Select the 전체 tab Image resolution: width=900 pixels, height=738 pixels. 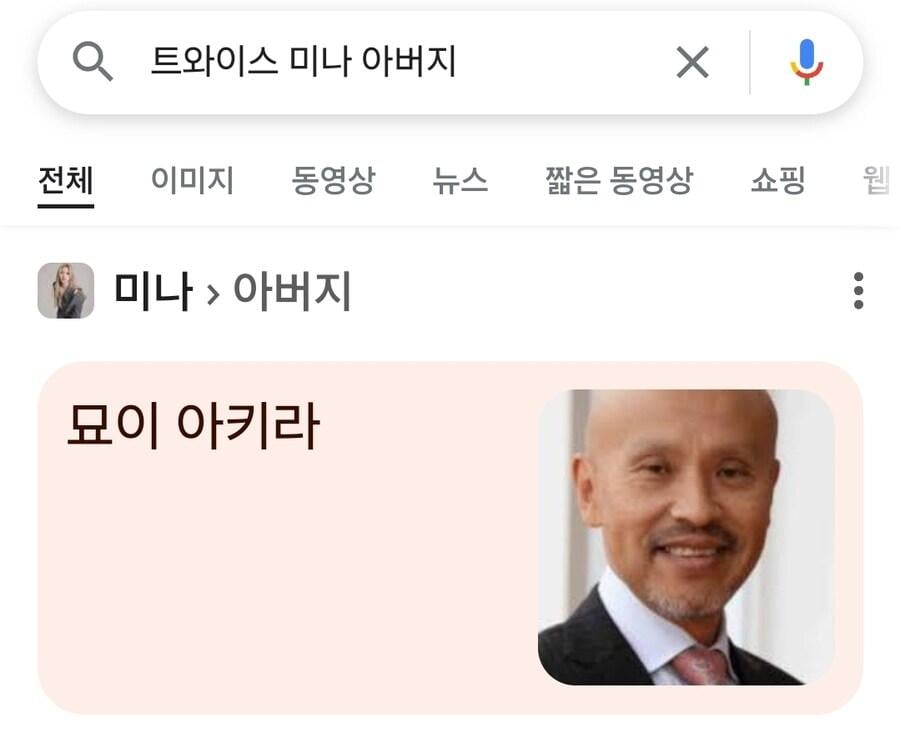point(65,181)
